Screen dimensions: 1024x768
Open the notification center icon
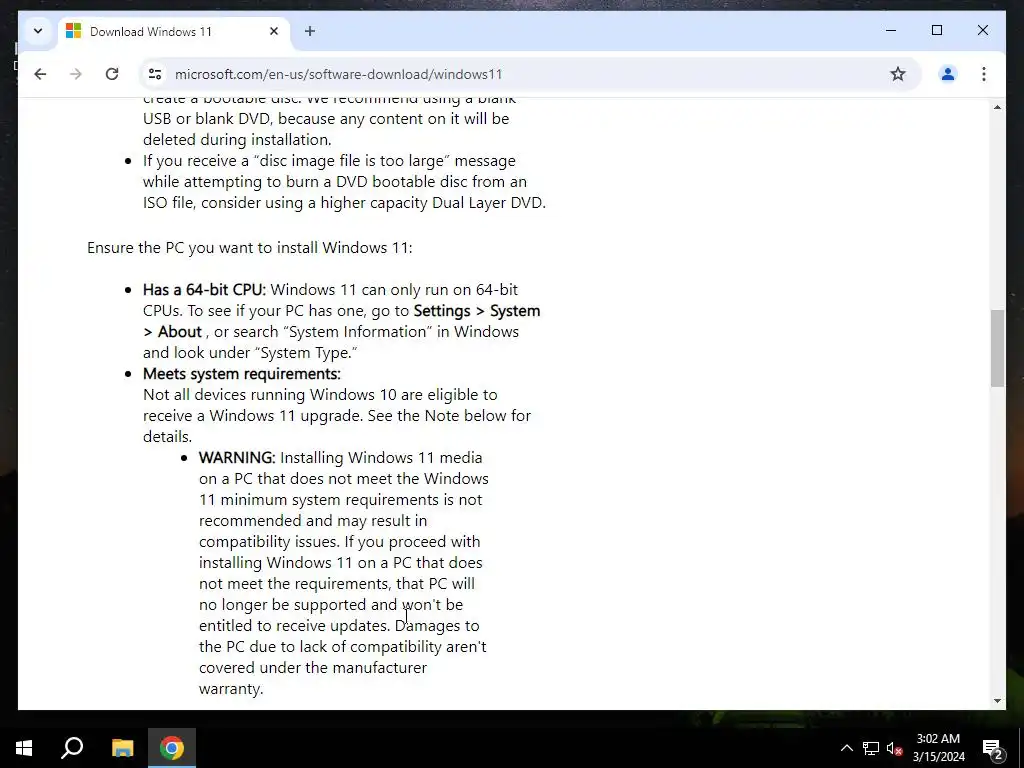993,748
